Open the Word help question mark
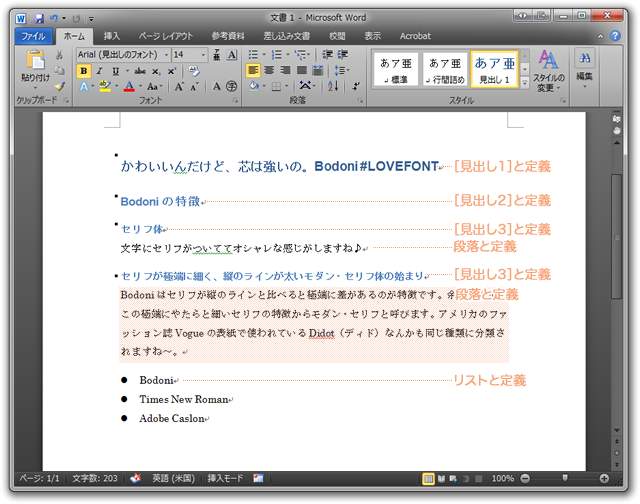This screenshot has height=504, width=640. (616, 36)
